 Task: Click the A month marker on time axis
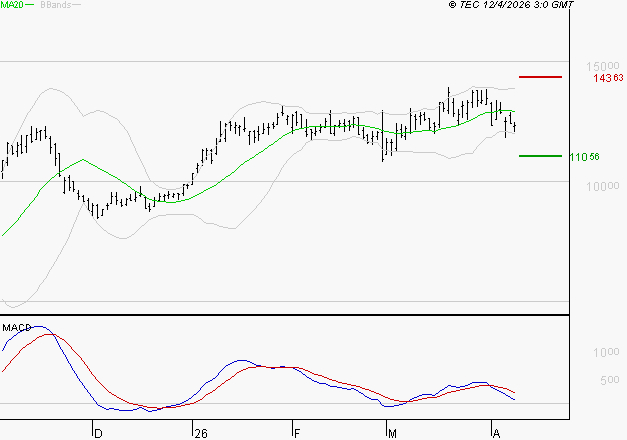496,434
